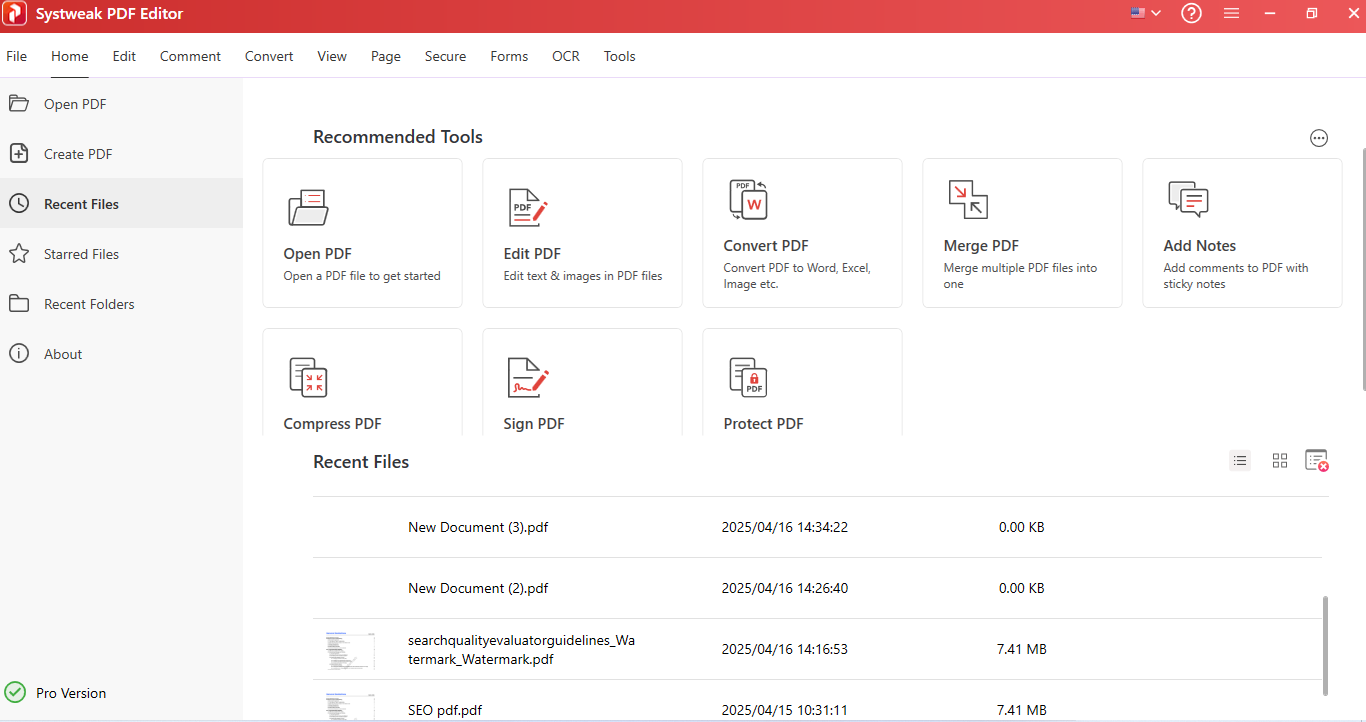The width and height of the screenshot is (1366, 722).
Task: Click the recommended tools panel scrollbar
Action: point(1362,268)
